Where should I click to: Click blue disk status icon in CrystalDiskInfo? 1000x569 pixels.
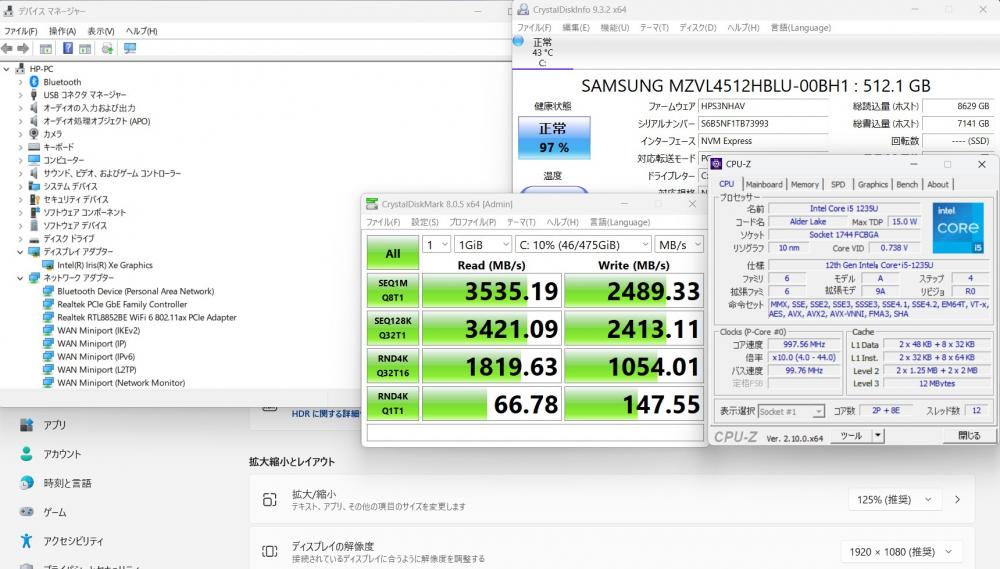518,41
